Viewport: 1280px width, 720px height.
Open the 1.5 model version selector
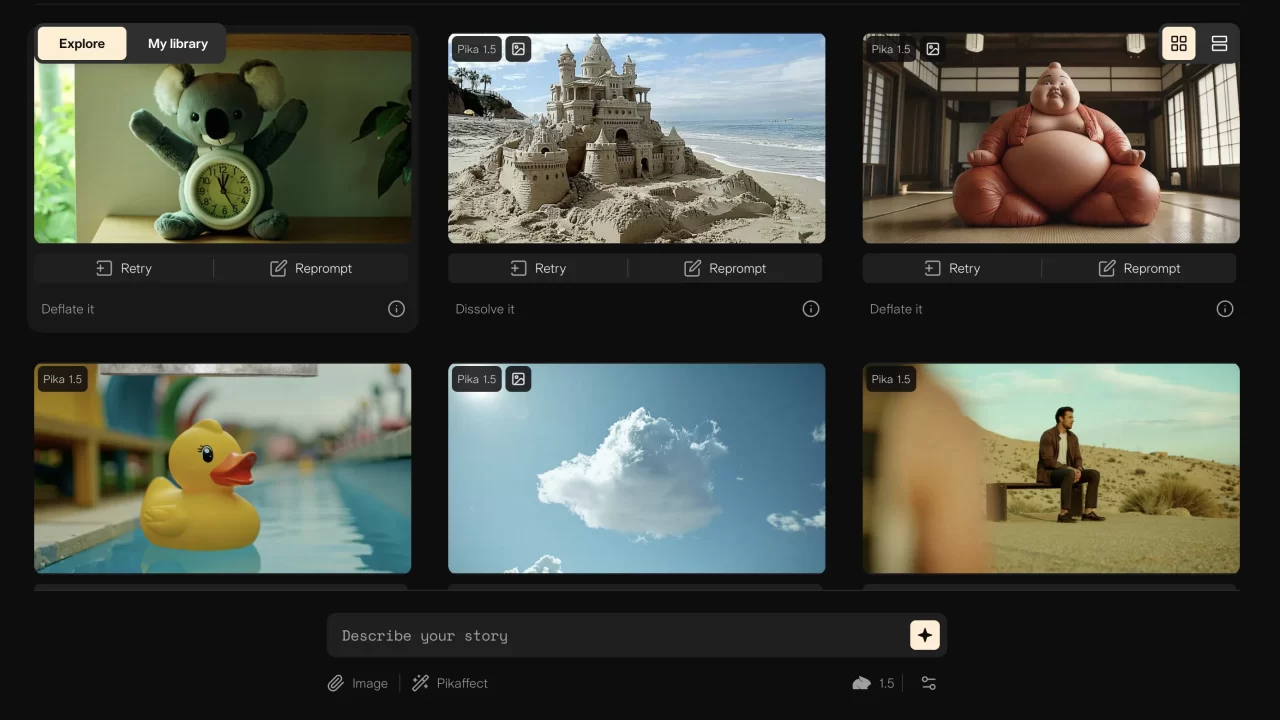pos(873,683)
